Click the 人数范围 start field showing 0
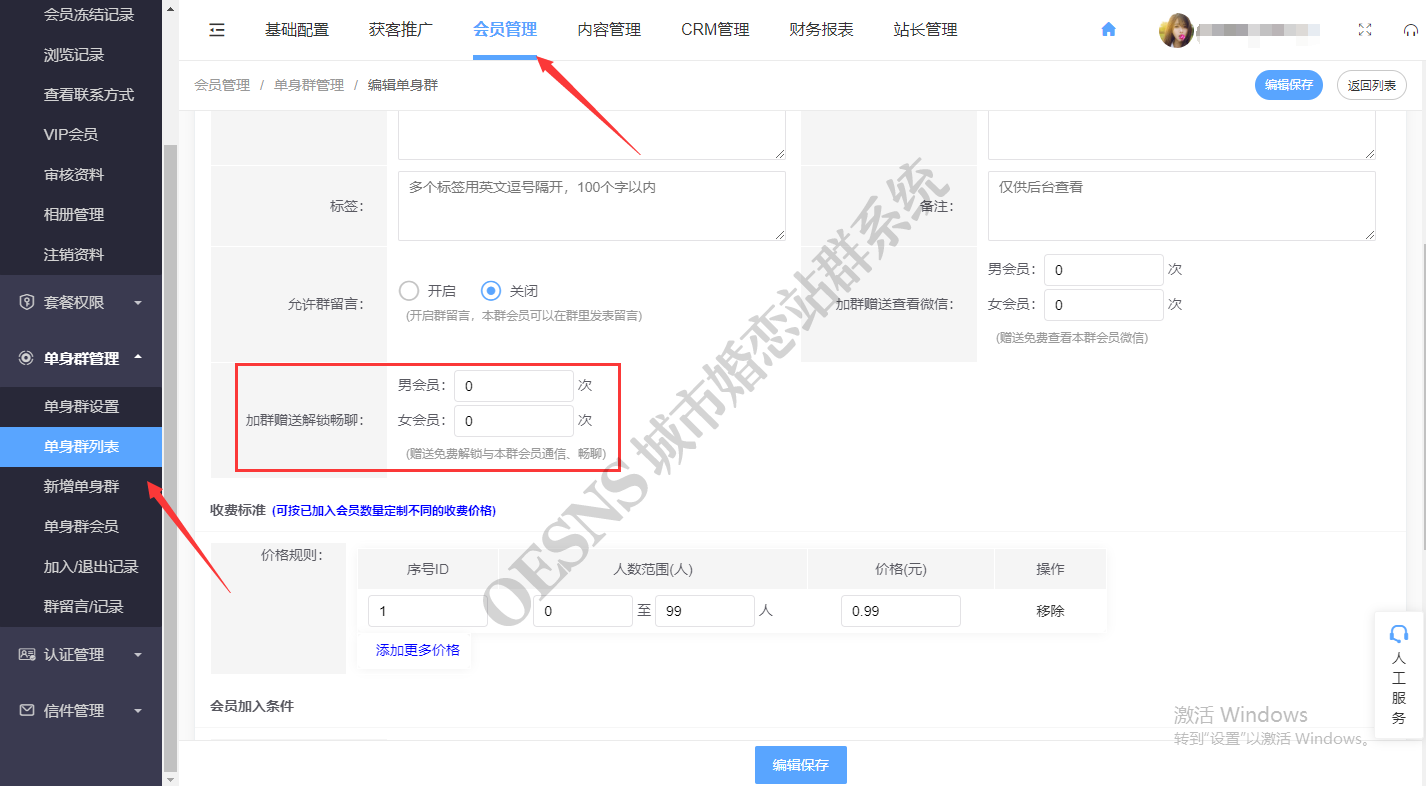Image resolution: width=1426 pixels, height=786 pixels. click(583, 611)
